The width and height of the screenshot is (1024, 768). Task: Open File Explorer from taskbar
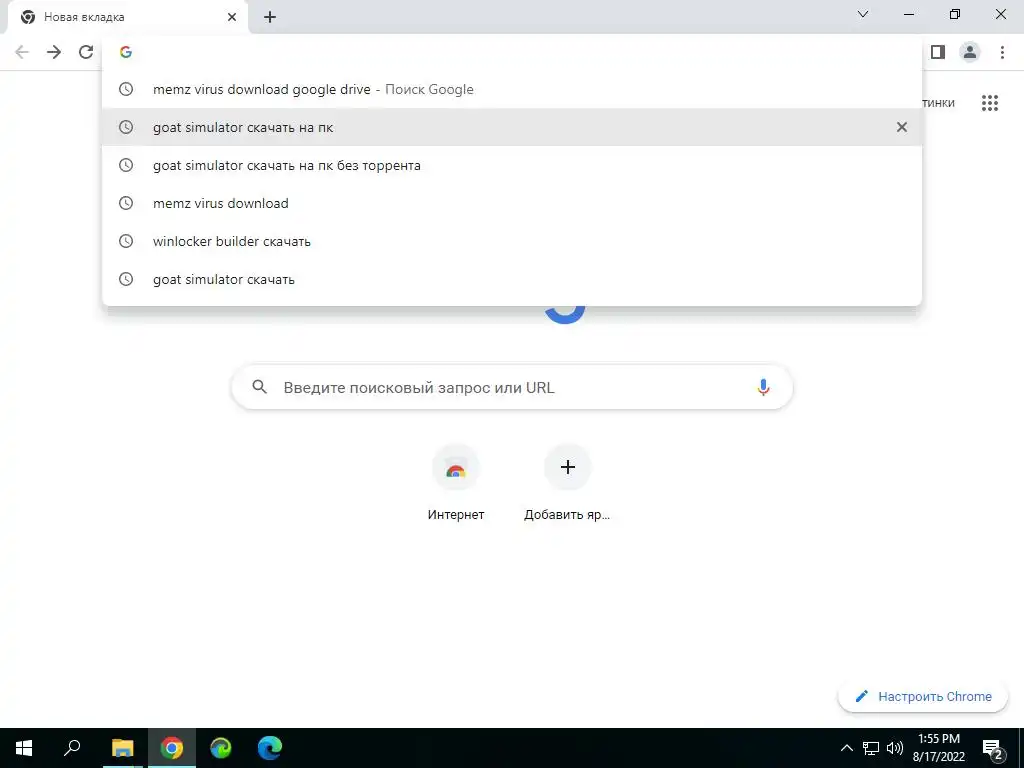click(122, 748)
